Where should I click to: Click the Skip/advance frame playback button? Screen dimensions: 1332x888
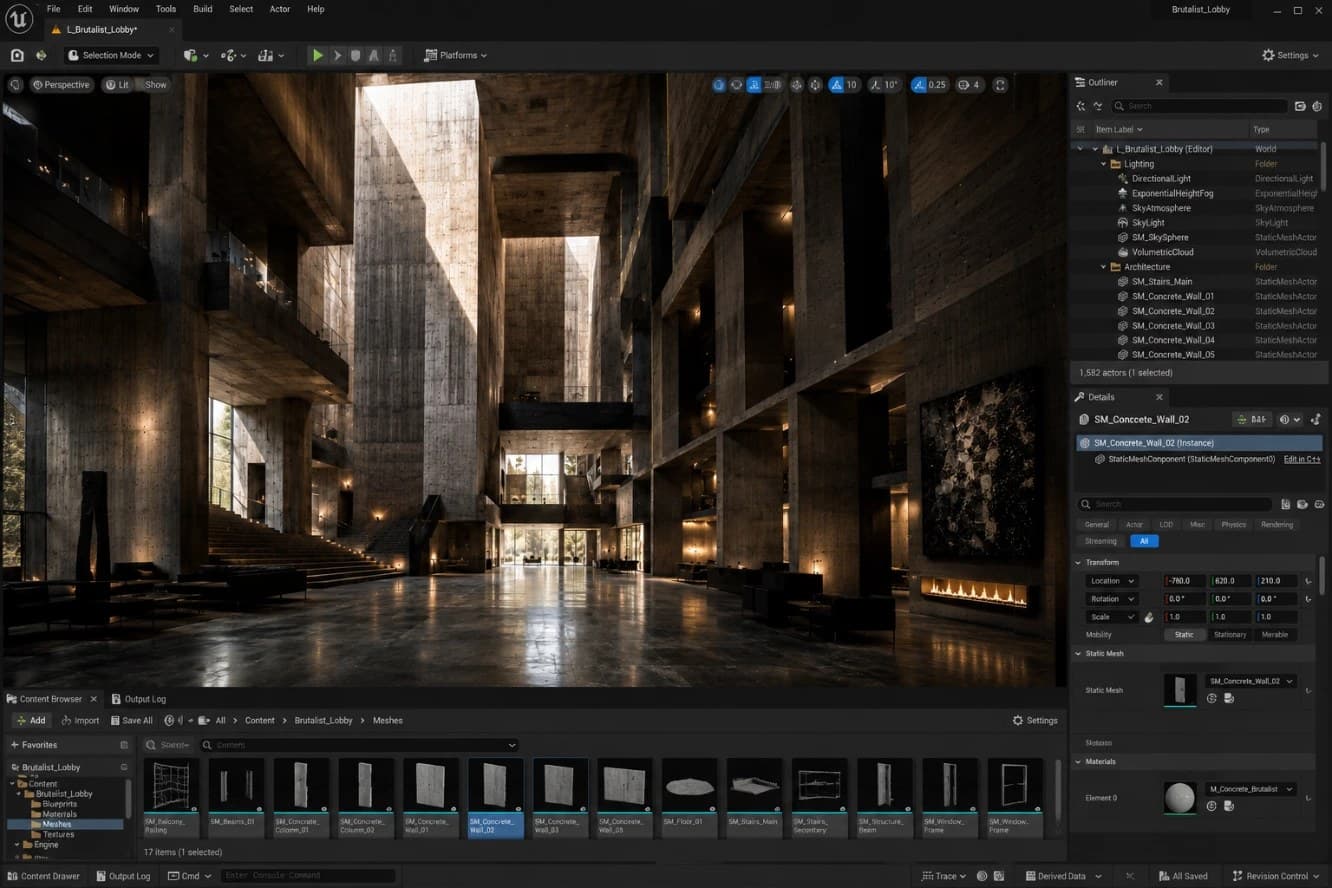(337, 55)
